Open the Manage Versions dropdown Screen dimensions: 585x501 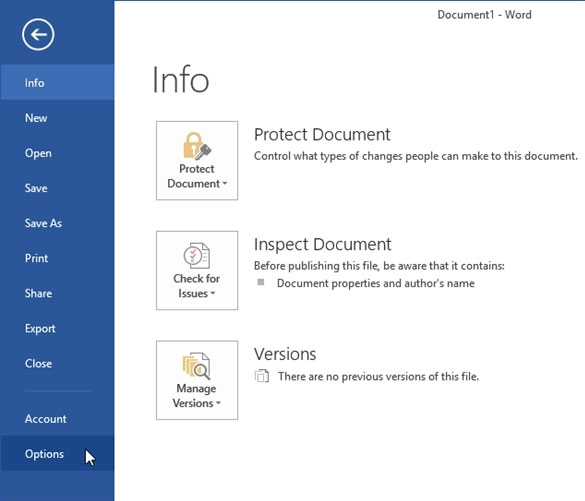pos(197,380)
